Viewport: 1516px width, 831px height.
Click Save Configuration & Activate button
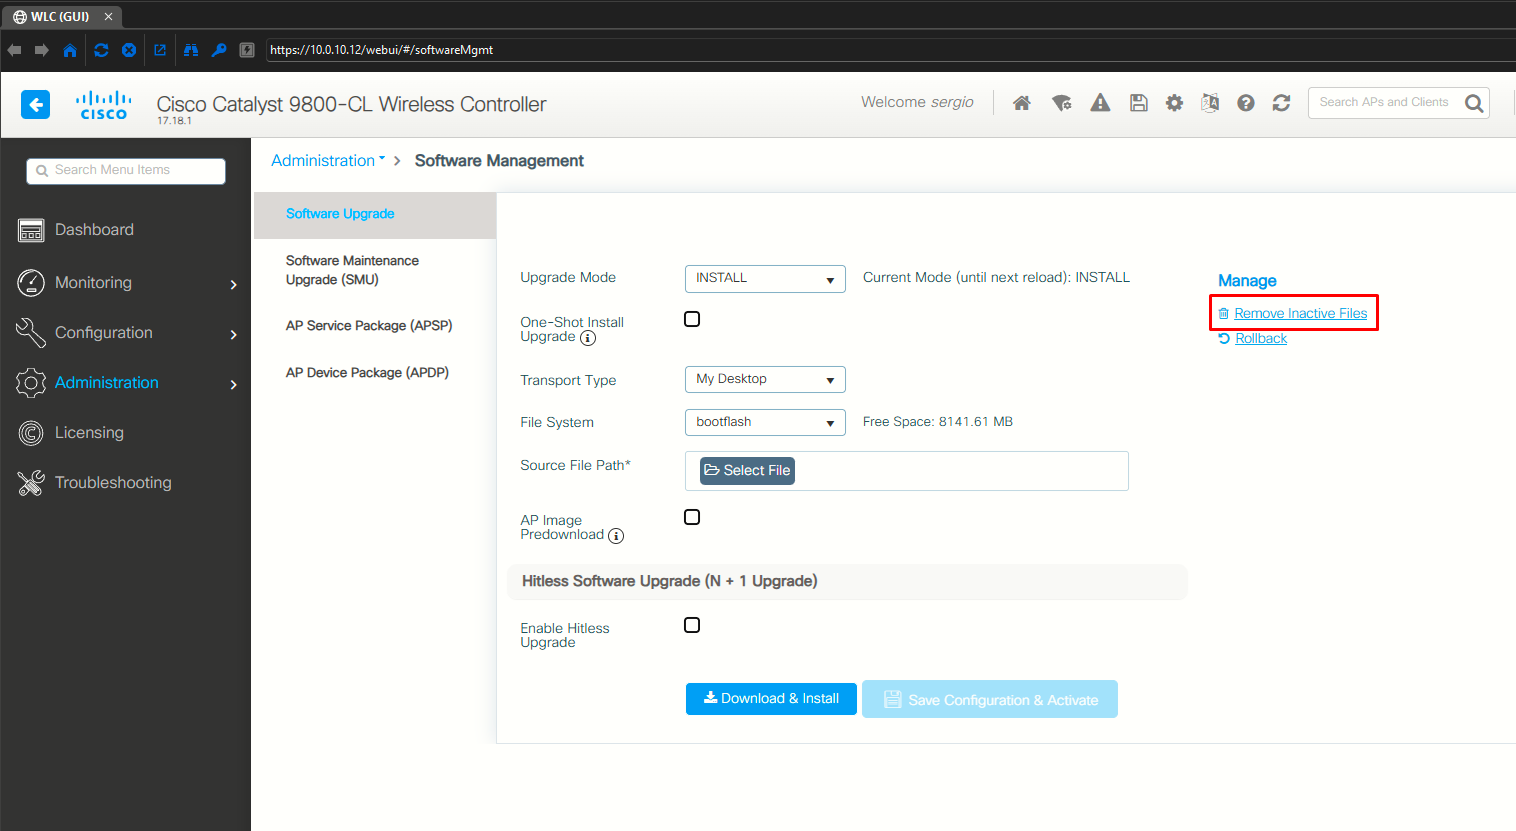pyautogui.click(x=990, y=700)
